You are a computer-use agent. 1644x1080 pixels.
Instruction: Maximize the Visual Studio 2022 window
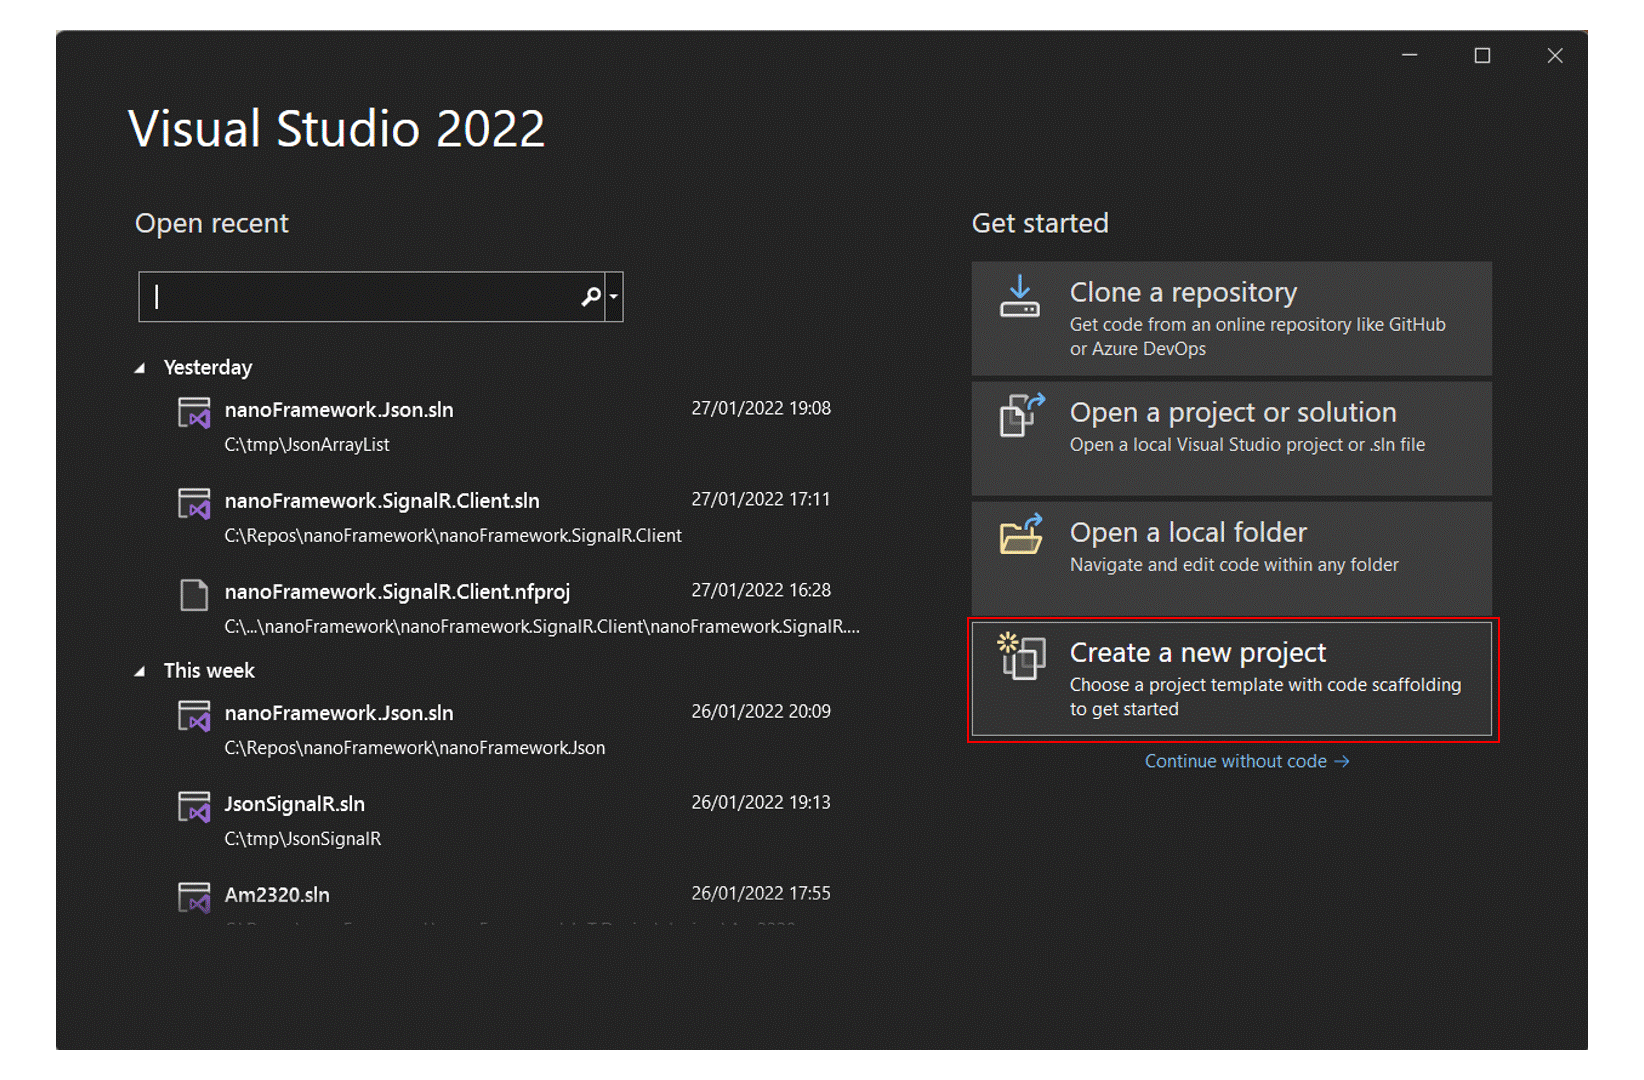pos(1482,55)
